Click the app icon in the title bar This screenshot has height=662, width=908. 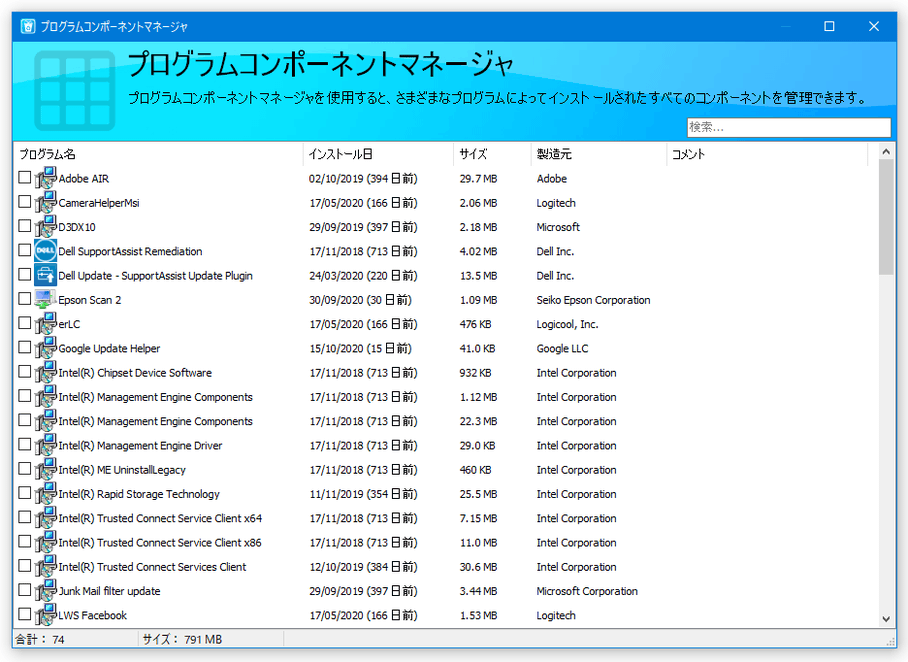pos(28,27)
